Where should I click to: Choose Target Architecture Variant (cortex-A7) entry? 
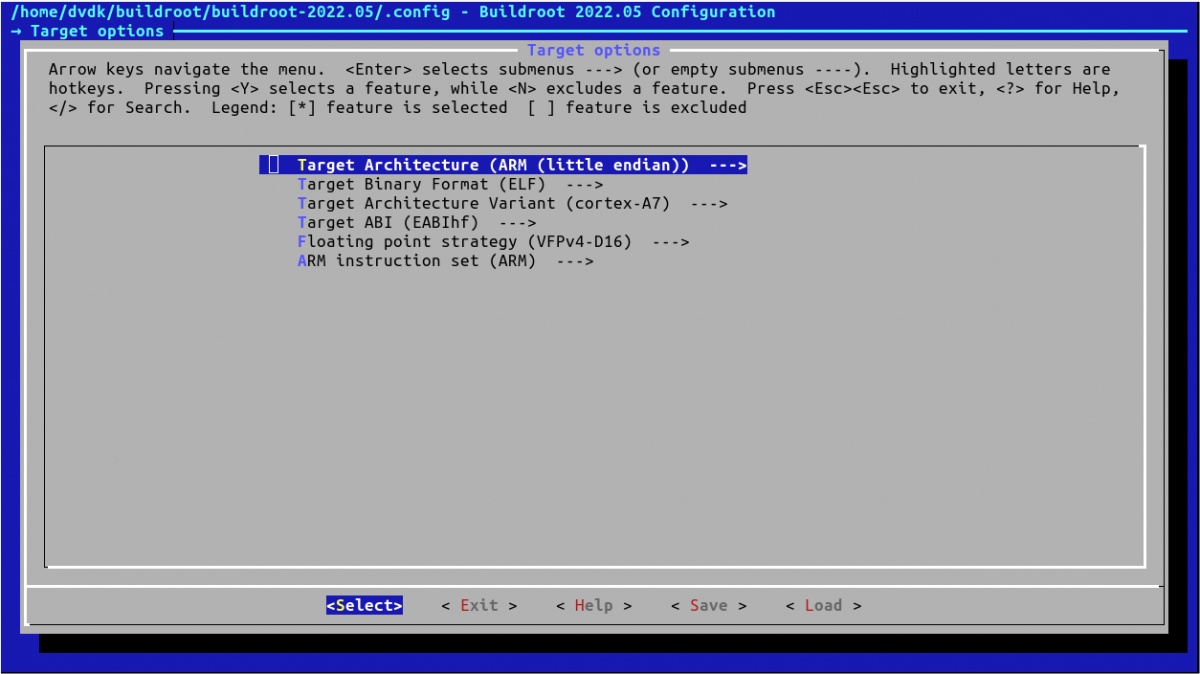click(483, 203)
